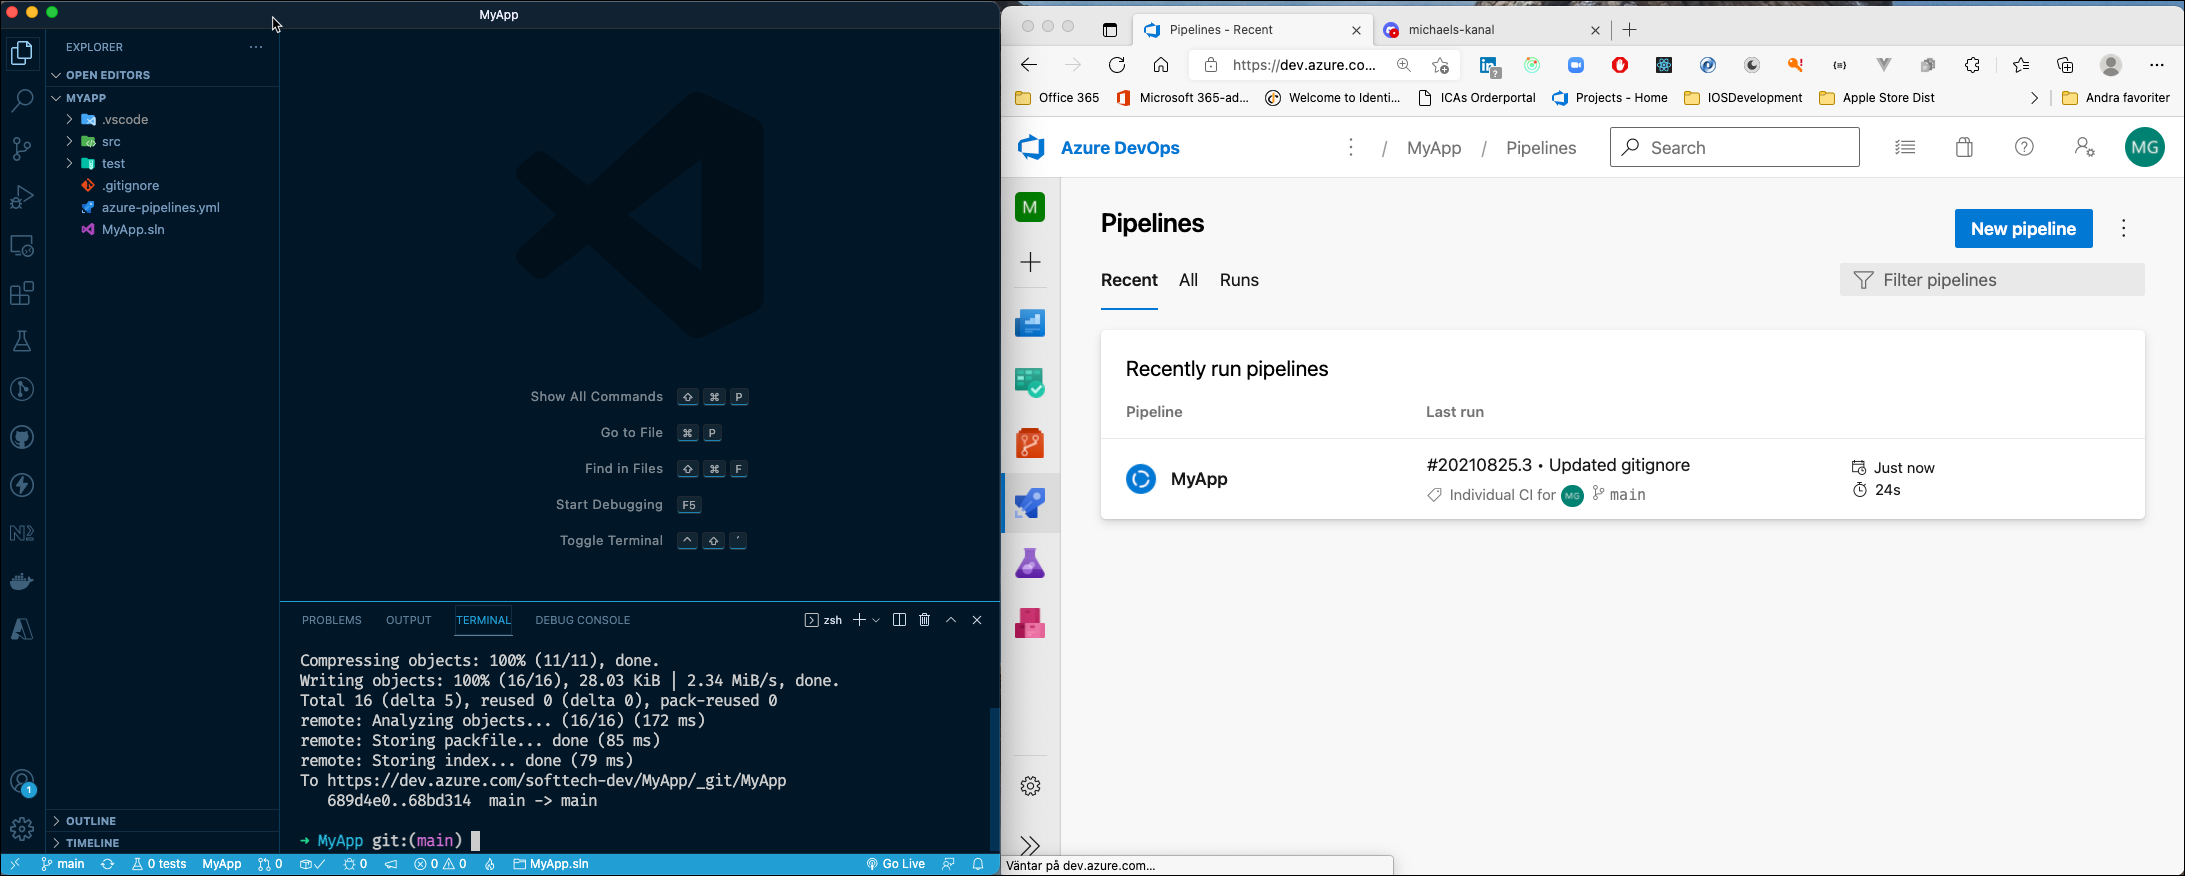Screen dimensions: 2185x876
Task: Open Azure Repos from DevOps sidebar
Action: pyautogui.click(x=1030, y=443)
